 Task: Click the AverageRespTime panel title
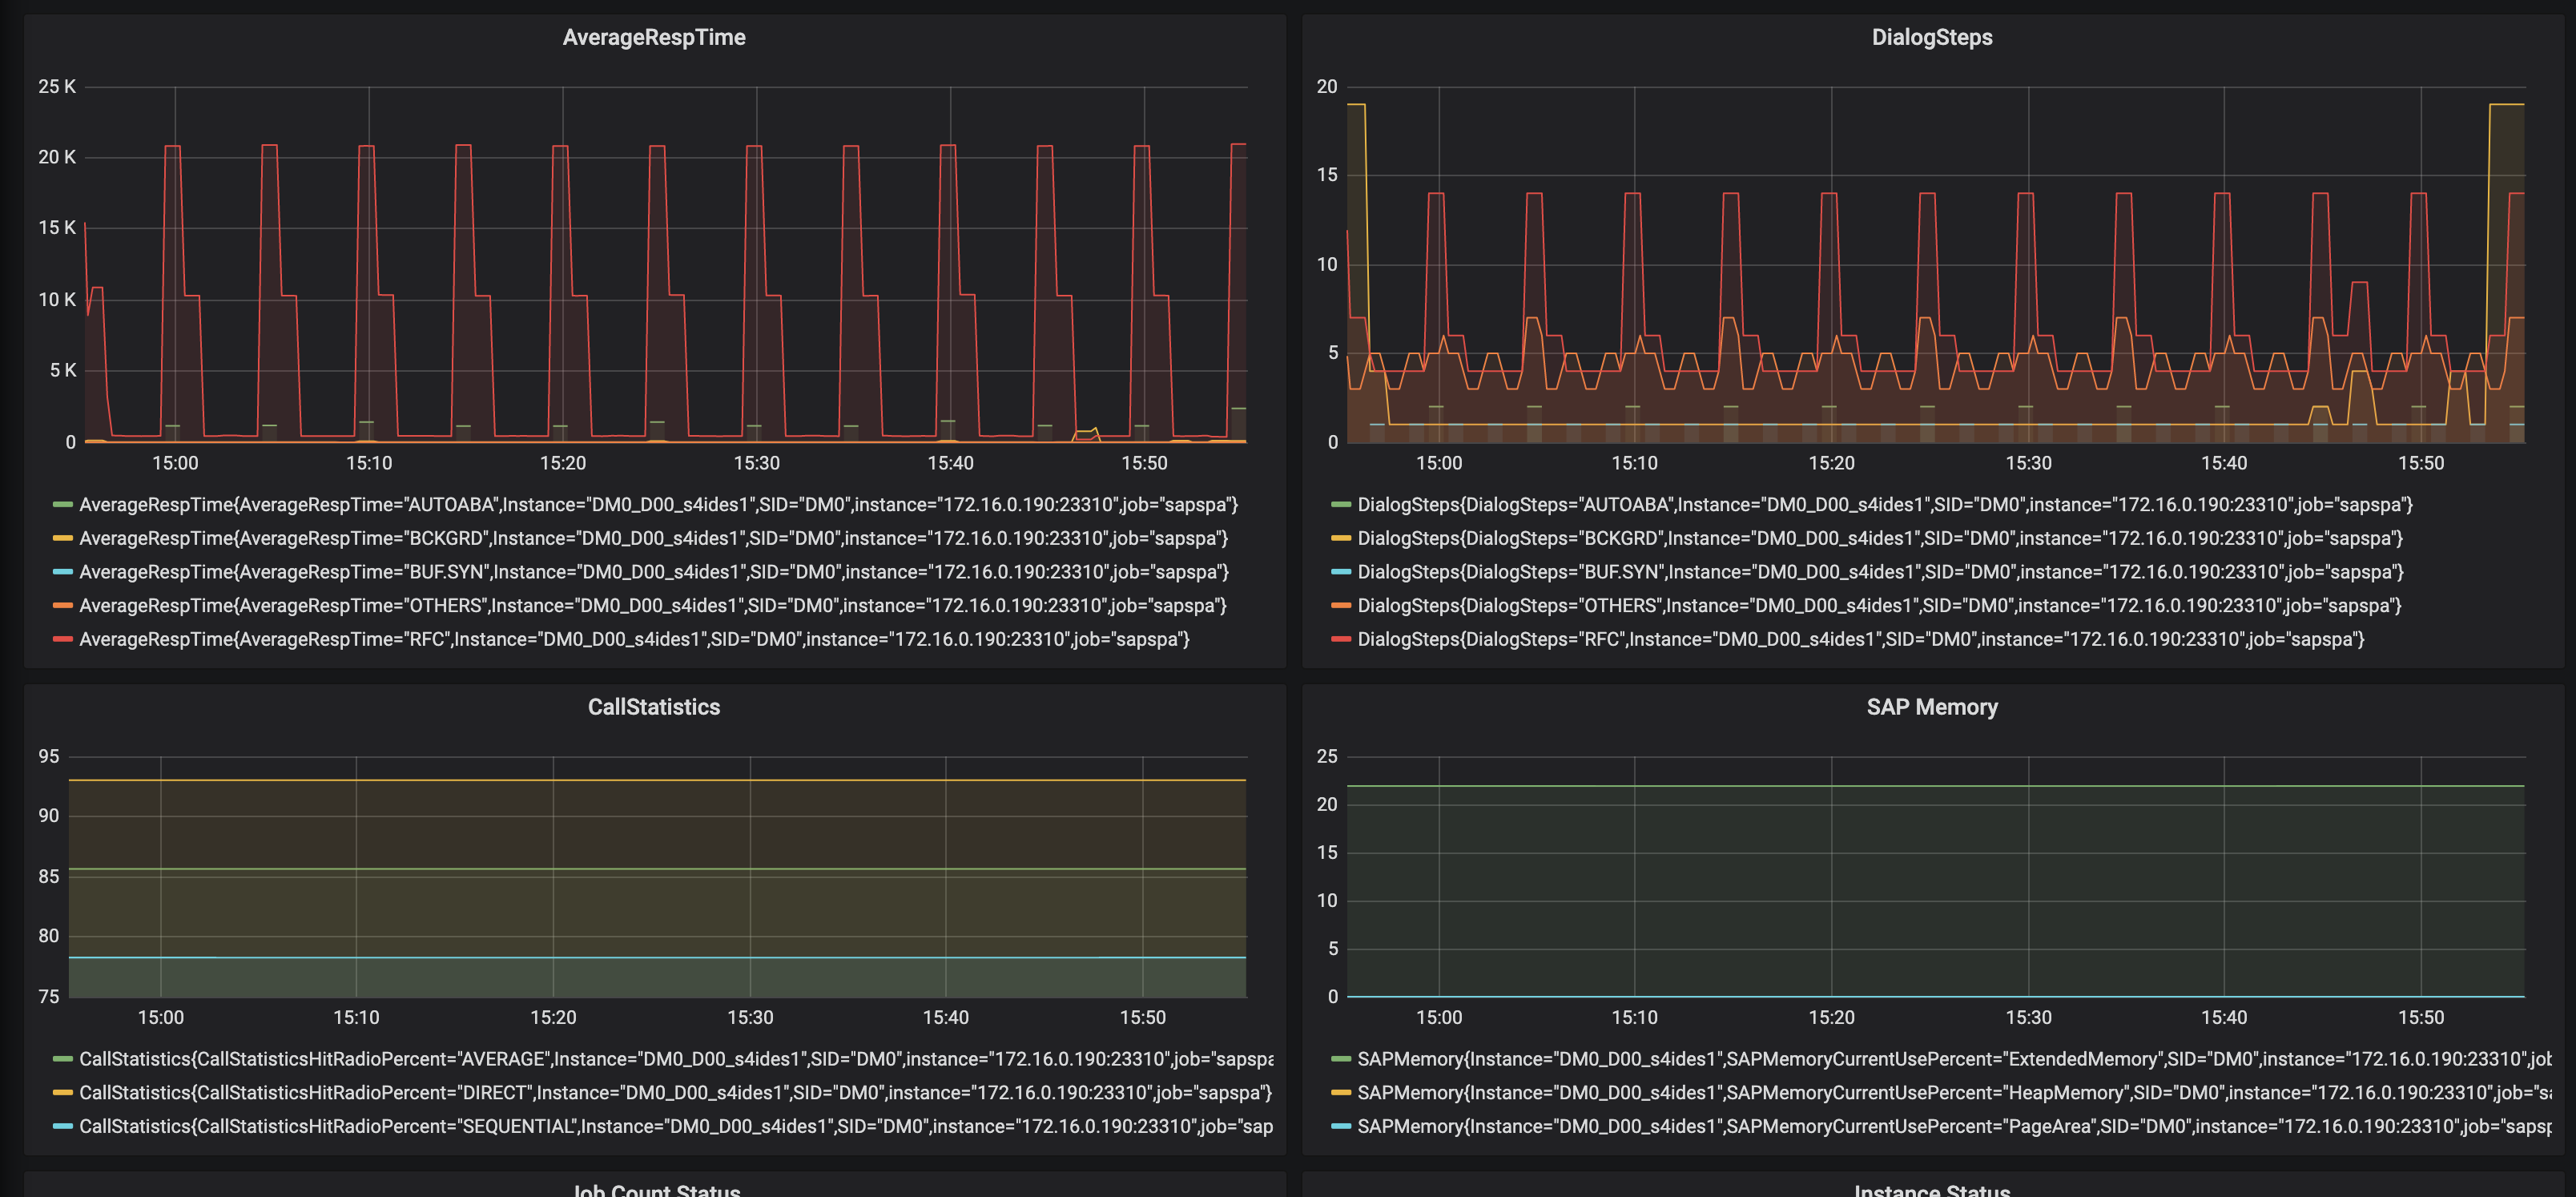[x=654, y=38]
